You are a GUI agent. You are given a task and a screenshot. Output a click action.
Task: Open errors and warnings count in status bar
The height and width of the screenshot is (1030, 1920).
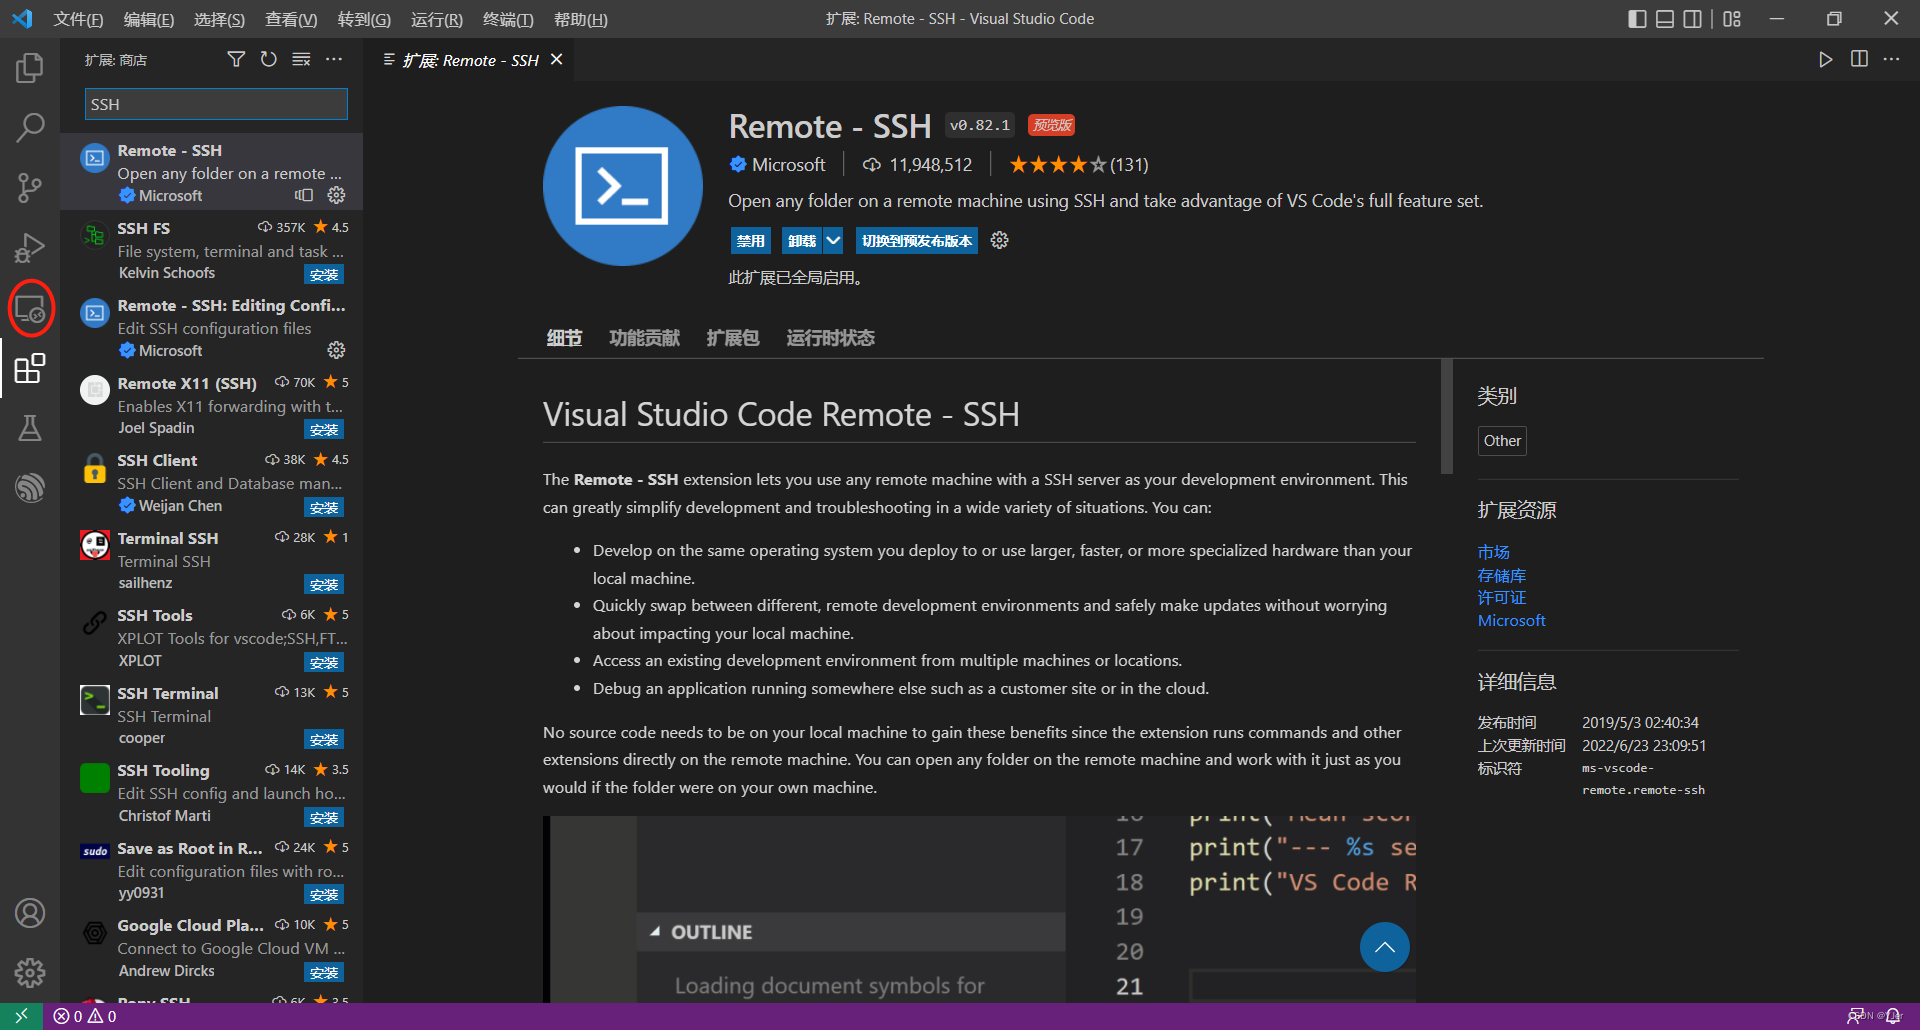(85, 1016)
